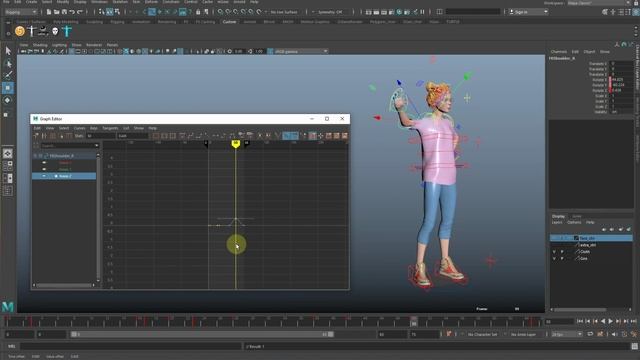Click the white cross figure shelf icon

32,31
